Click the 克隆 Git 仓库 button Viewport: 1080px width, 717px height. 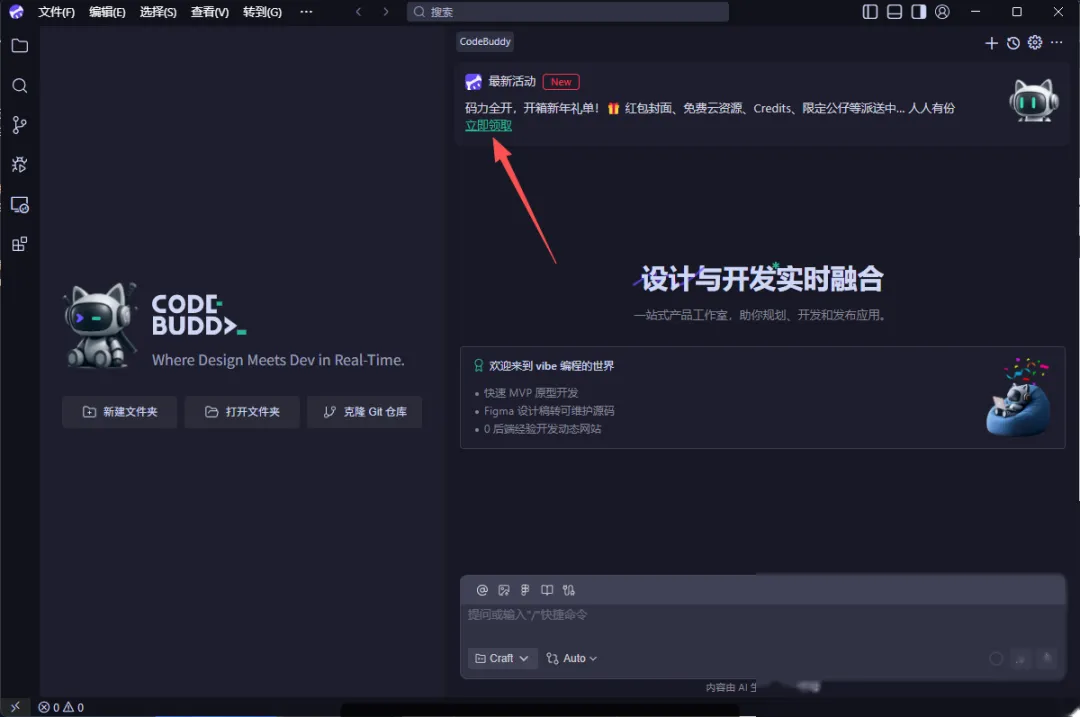(365, 412)
